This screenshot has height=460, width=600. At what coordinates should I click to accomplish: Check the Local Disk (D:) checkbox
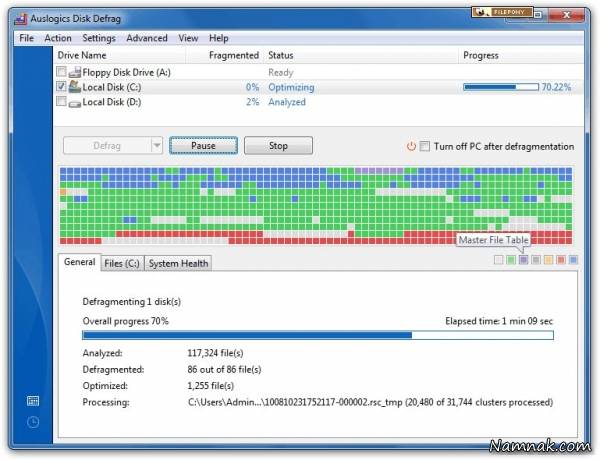(62, 102)
